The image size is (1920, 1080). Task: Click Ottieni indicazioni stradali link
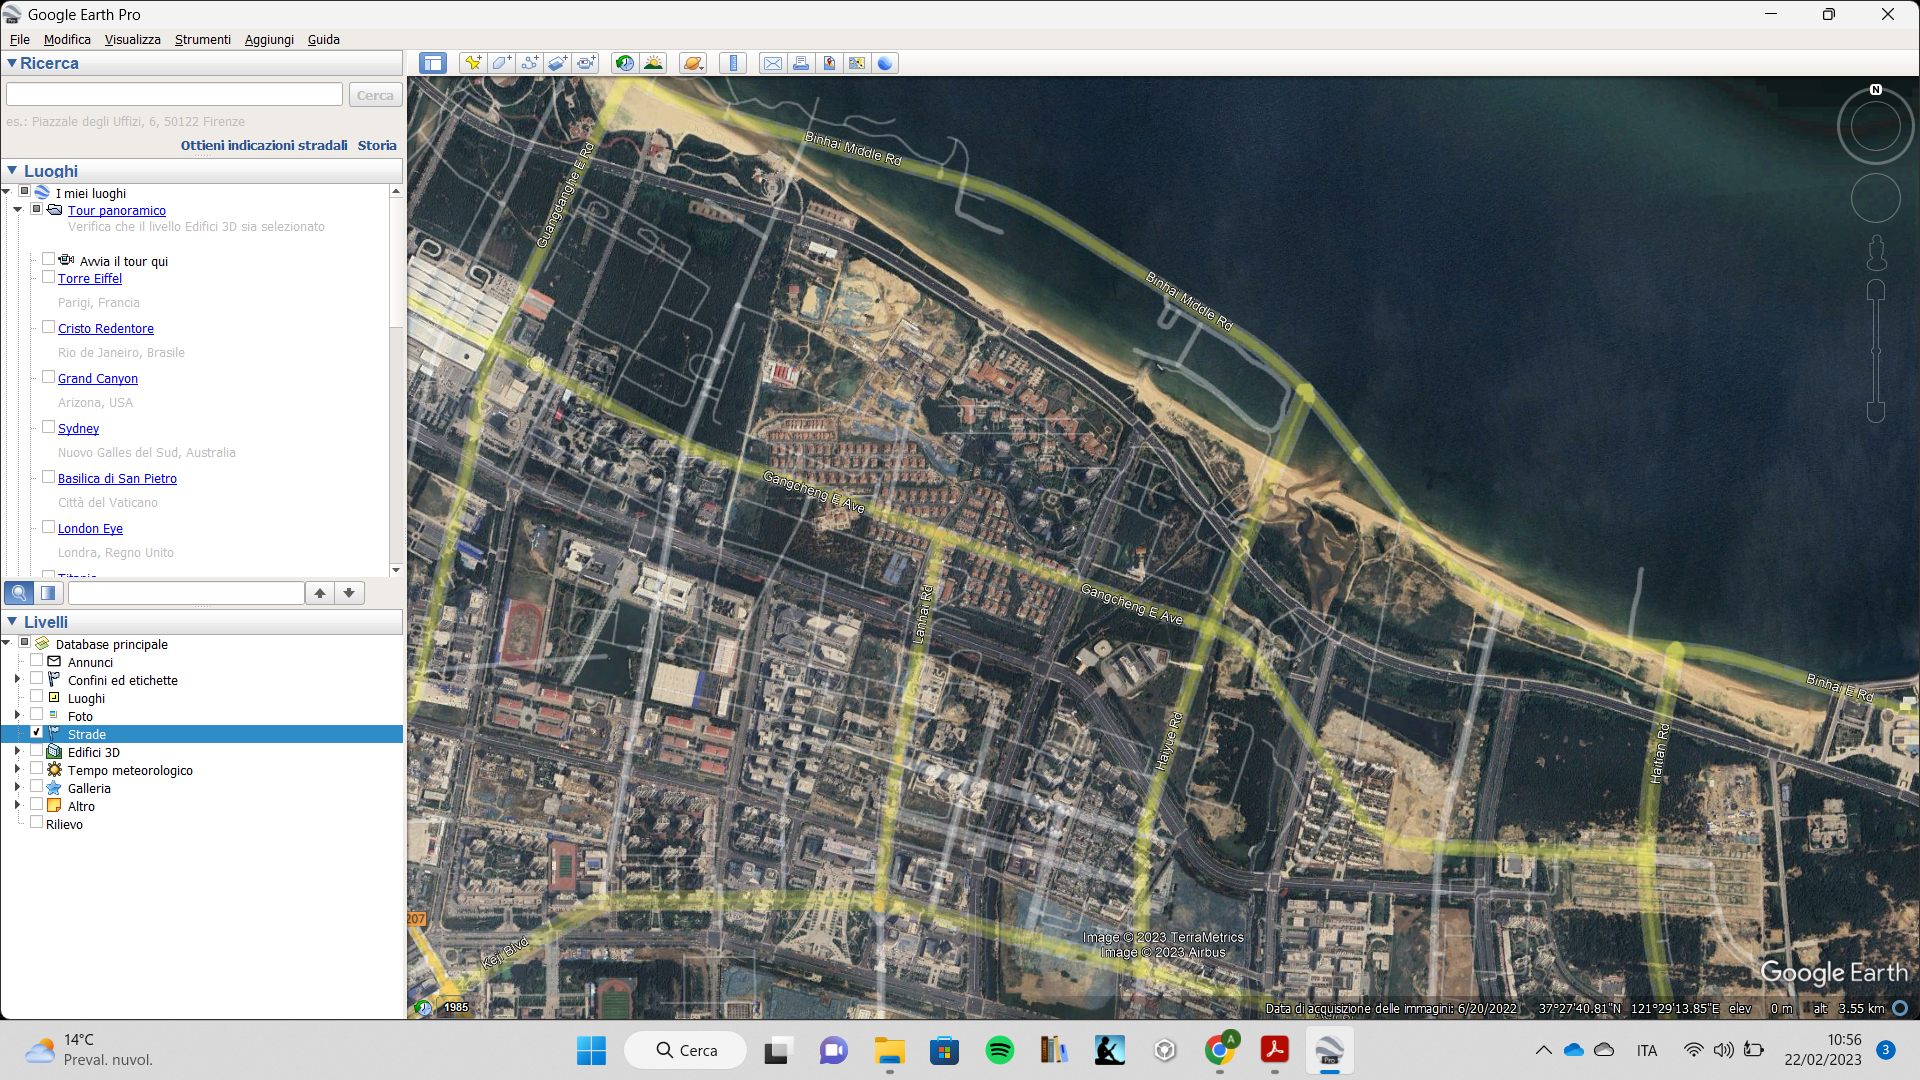[x=264, y=145]
